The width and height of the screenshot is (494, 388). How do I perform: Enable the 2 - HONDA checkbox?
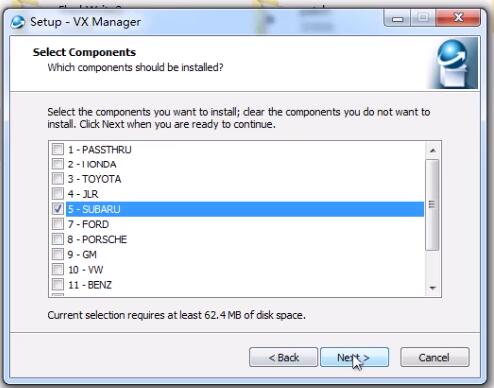pos(58,164)
